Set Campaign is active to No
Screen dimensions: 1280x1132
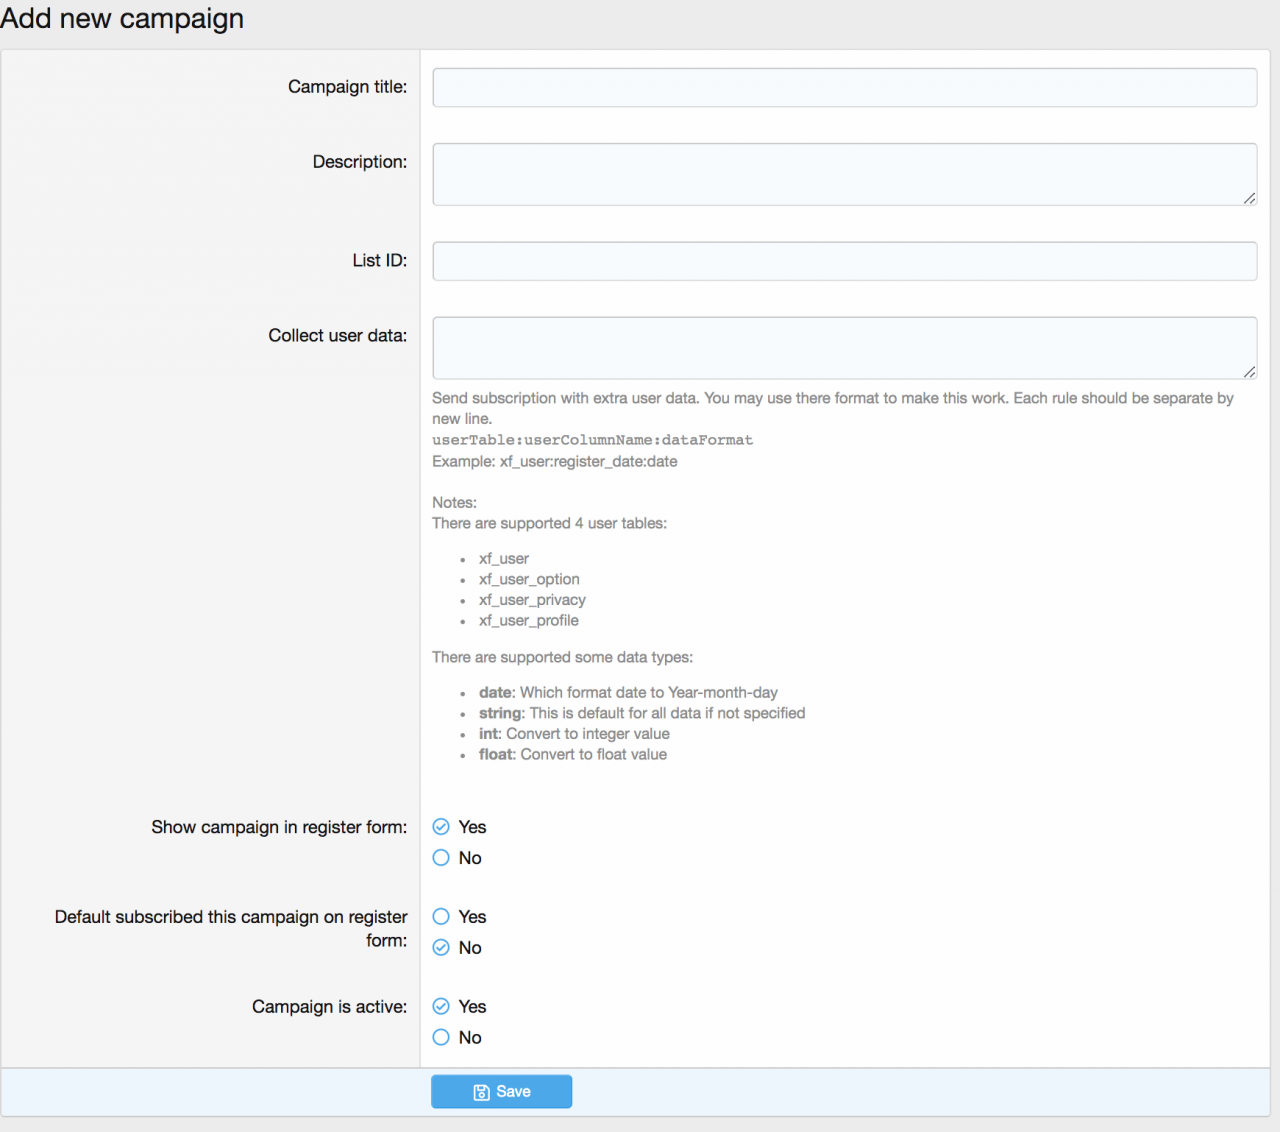[441, 1038]
